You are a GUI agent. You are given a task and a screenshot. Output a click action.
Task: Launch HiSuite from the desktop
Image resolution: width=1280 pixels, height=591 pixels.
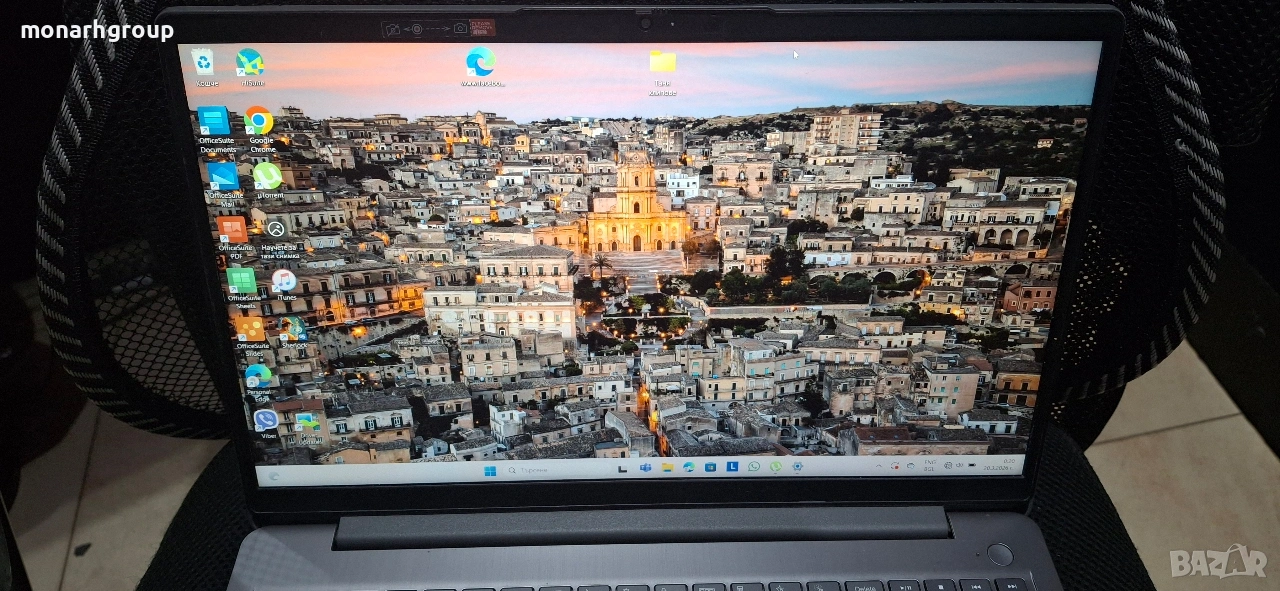(x=250, y=64)
